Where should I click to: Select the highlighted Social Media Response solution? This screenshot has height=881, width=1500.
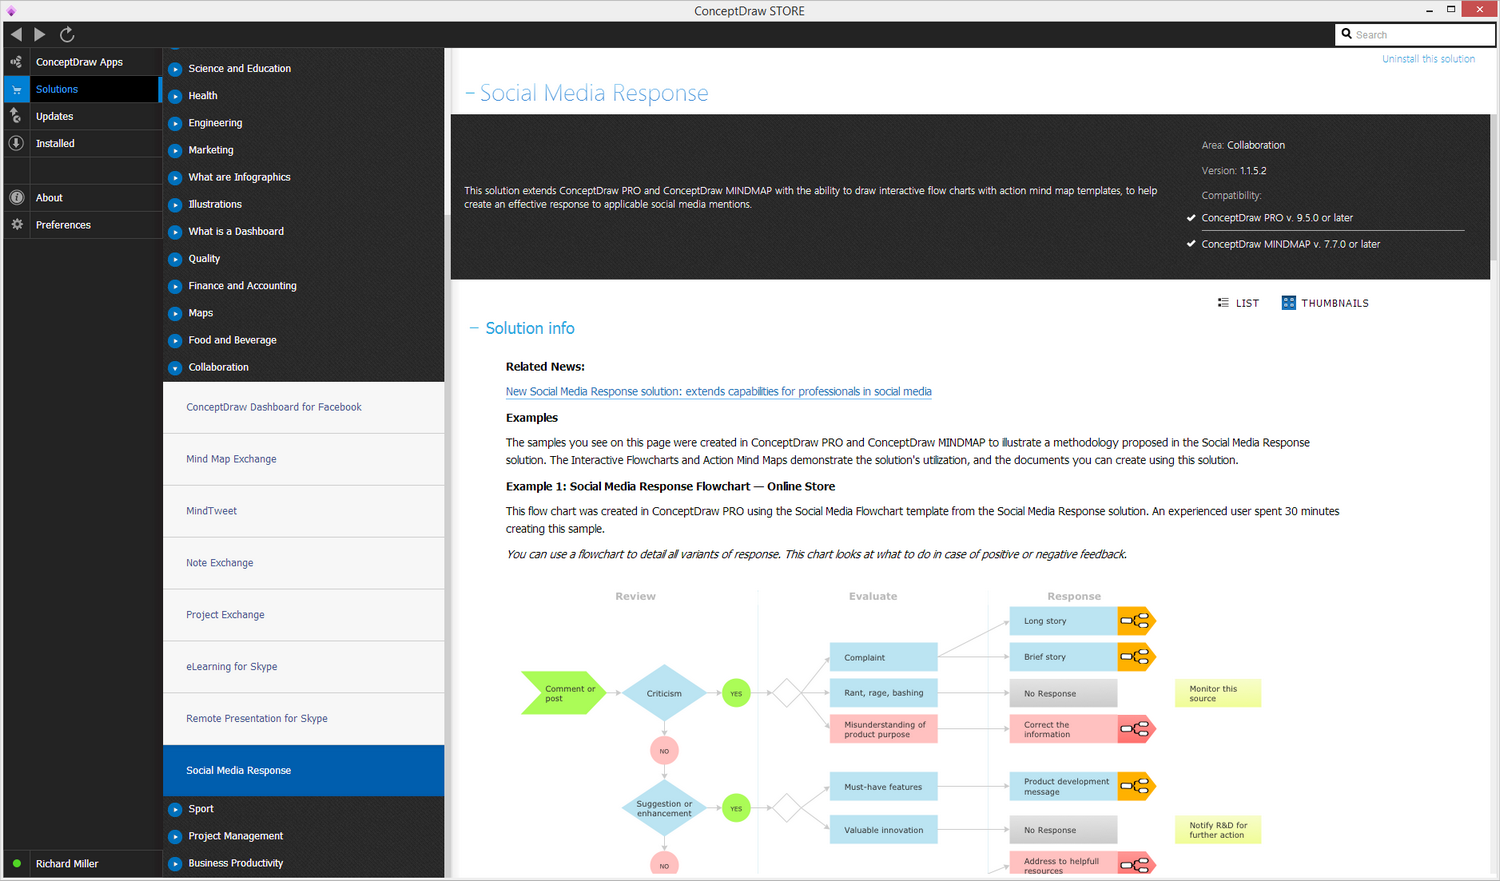coord(304,771)
